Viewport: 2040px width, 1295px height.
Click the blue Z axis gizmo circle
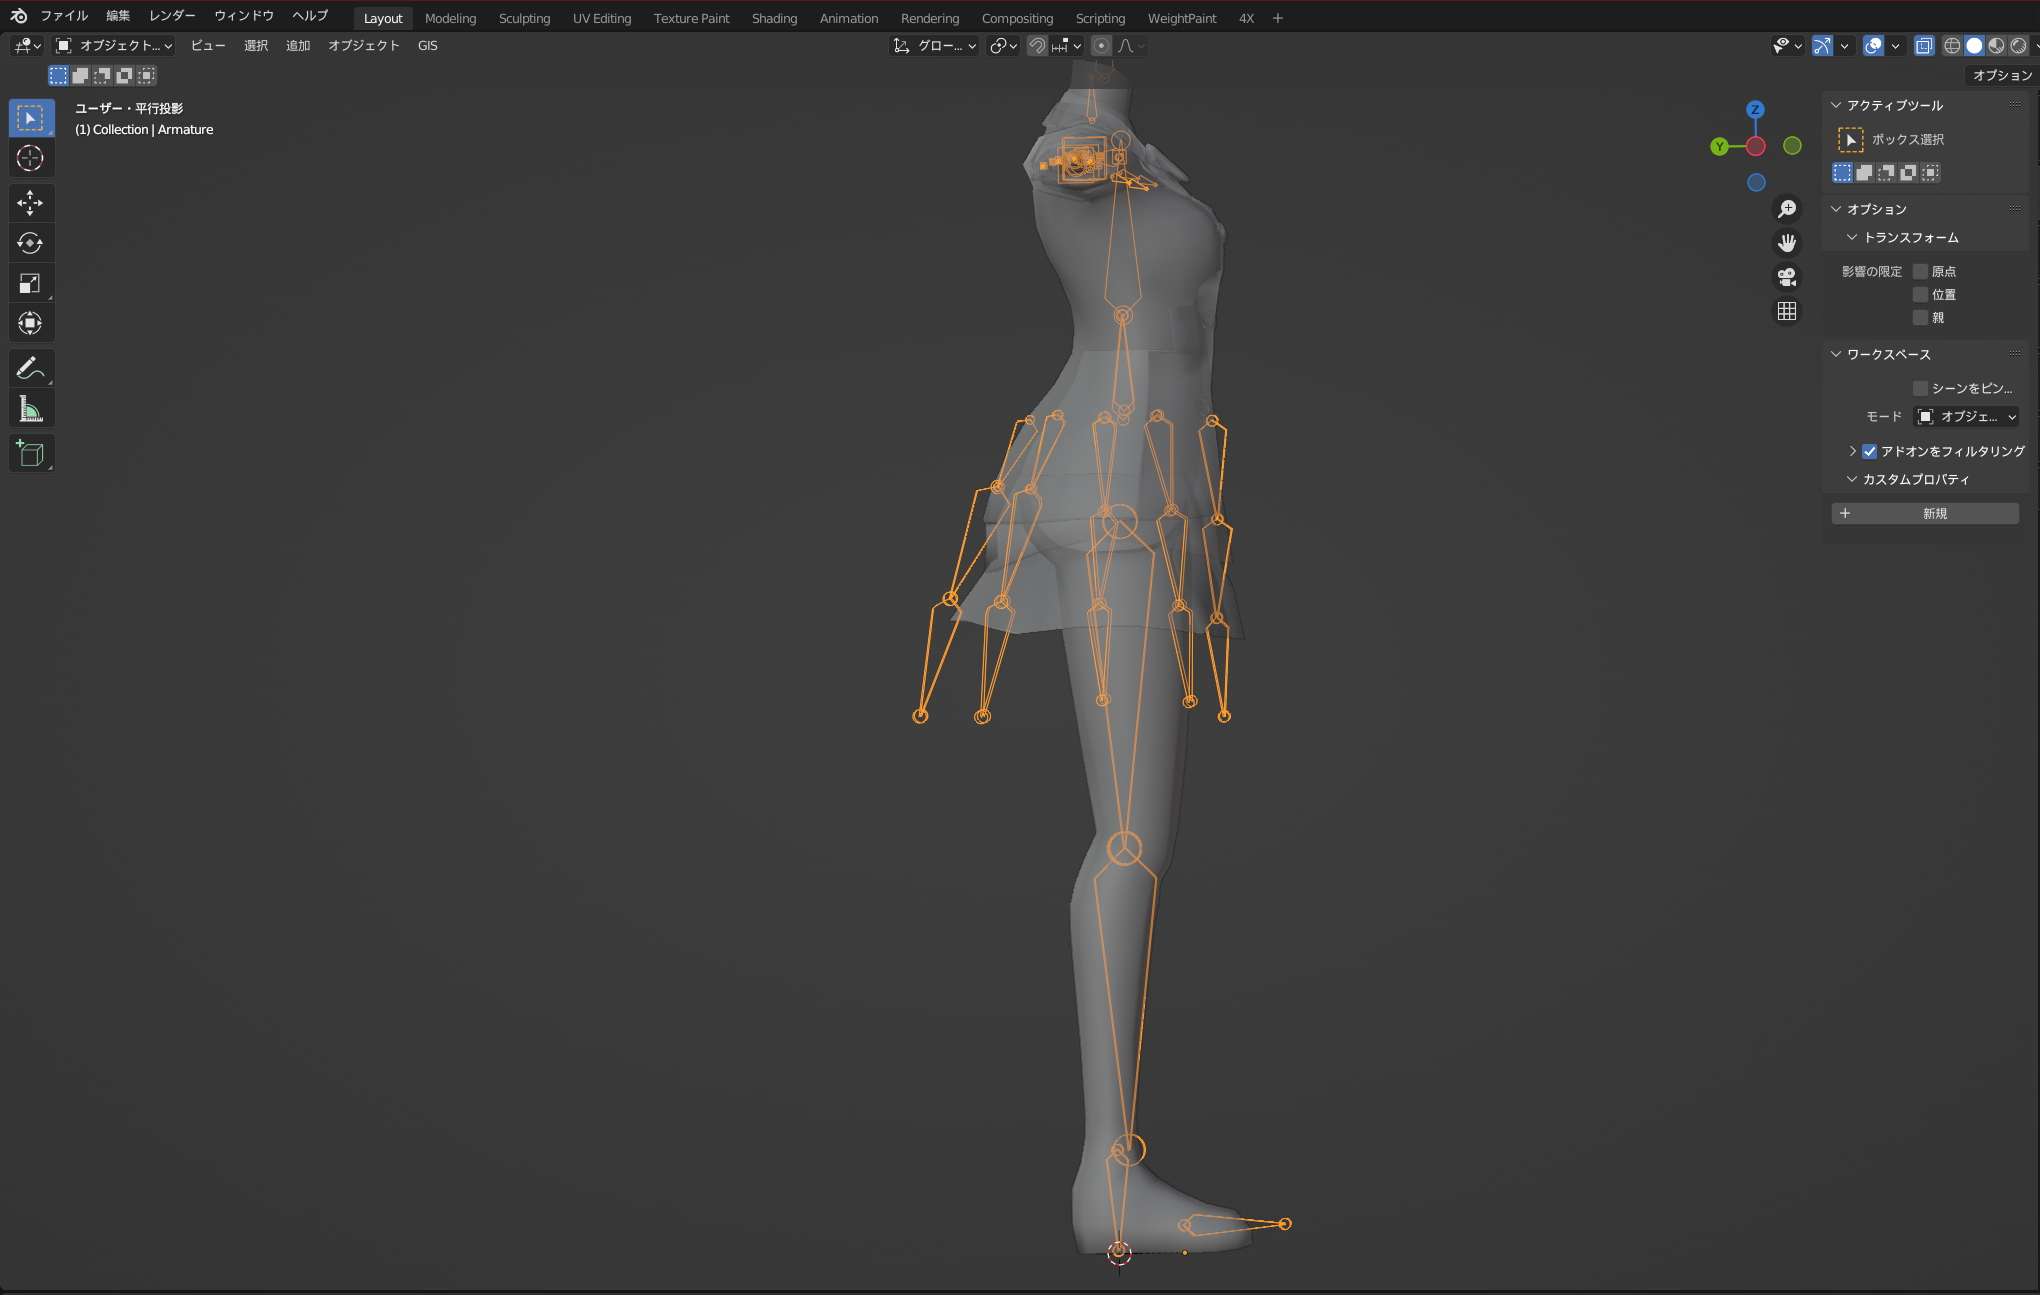point(1755,110)
